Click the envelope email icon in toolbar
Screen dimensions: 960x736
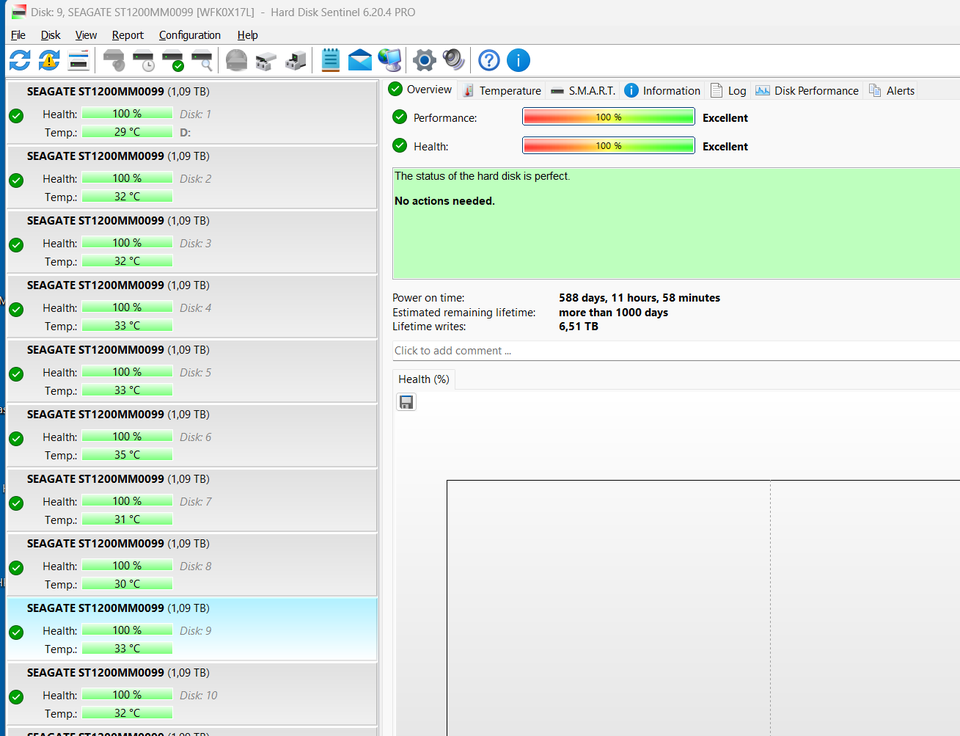click(x=360, y=60)
